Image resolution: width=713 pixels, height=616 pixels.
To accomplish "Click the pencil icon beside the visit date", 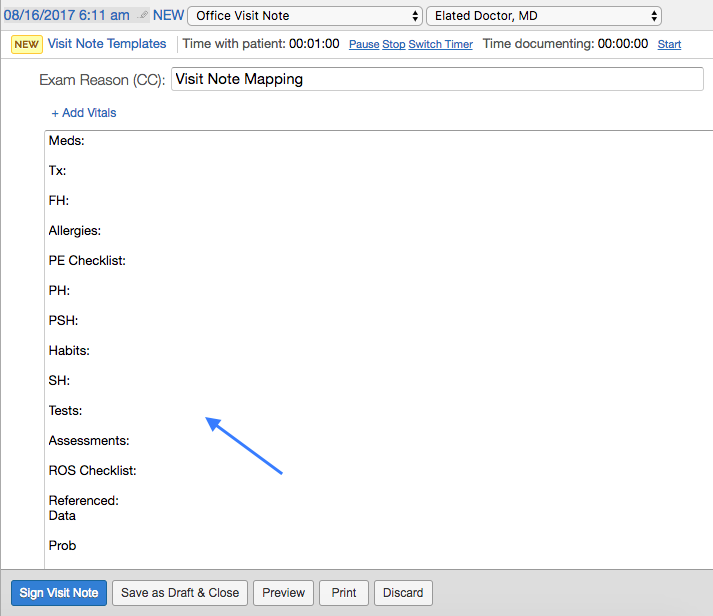I will pyautogui.click(x=143, y=16).
